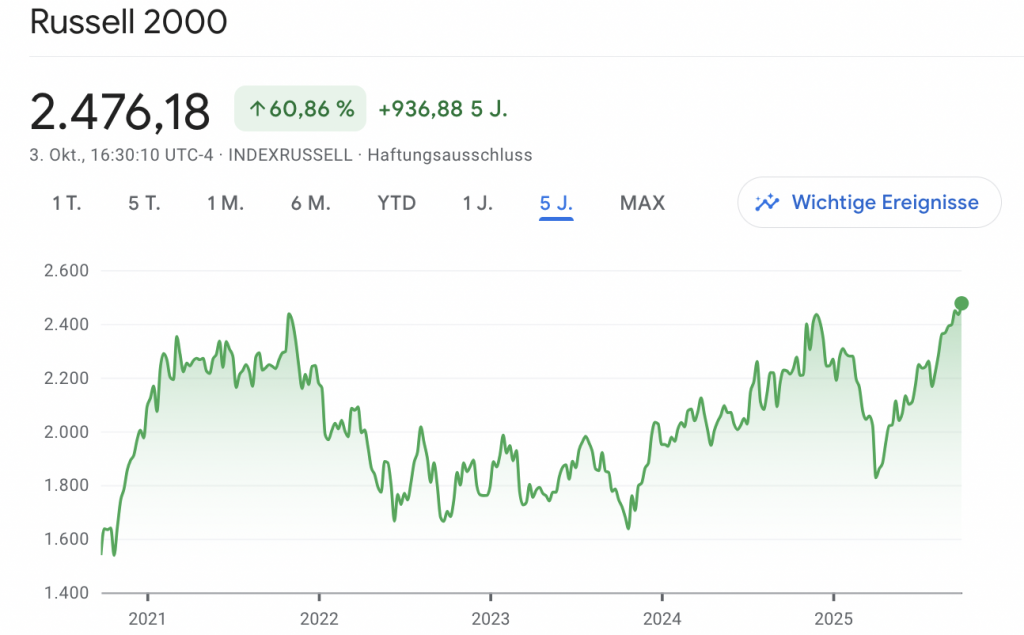Screen dimensions: 1024x635
Task: Show the 1 M. chart view
Action: pos(225,203)
